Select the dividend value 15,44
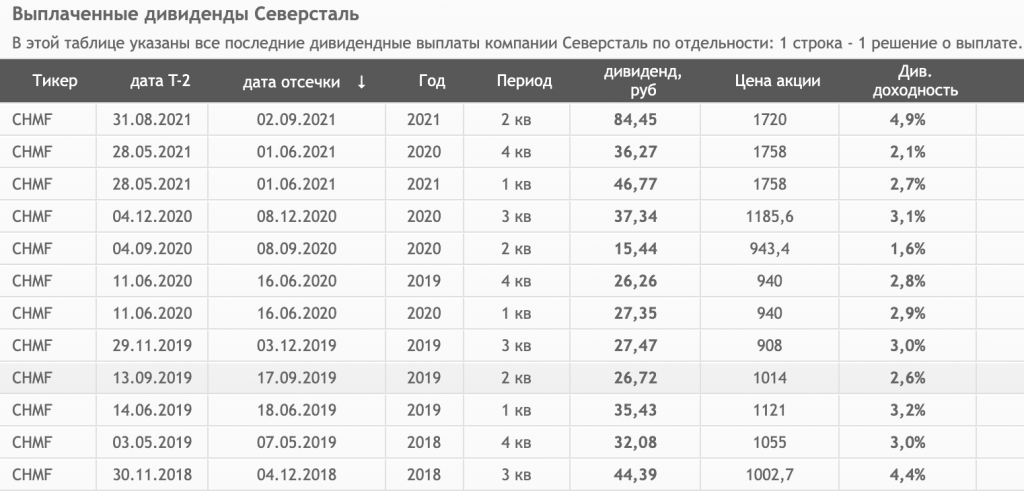1024x491 pixels. pyautogui.click(x=635, y=249)
